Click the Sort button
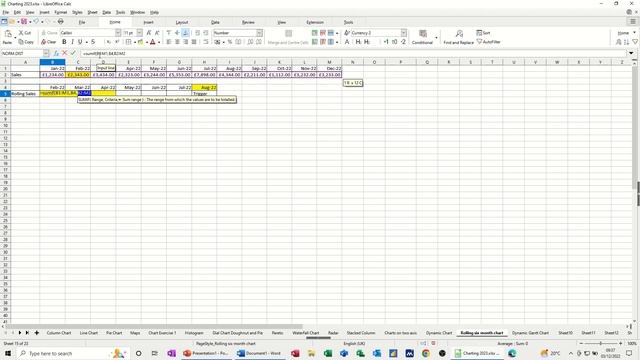The image size is (640, 360). click(x=483, y=33)
